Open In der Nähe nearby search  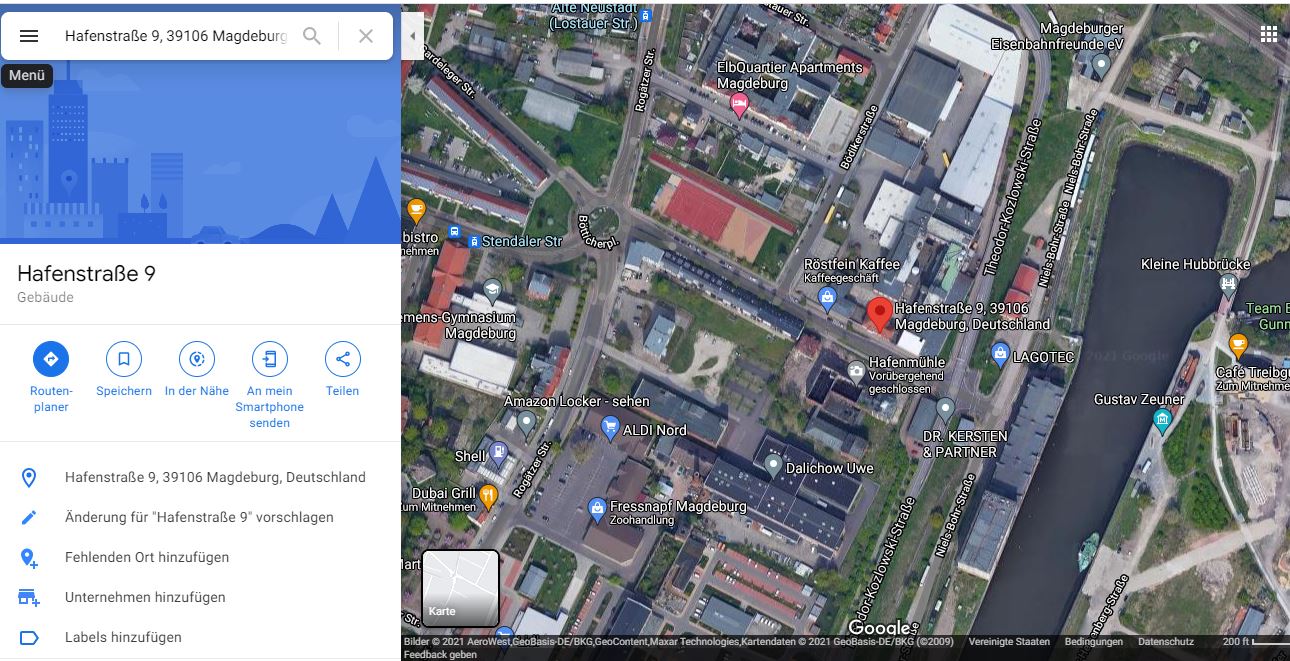tap(197, 359)
